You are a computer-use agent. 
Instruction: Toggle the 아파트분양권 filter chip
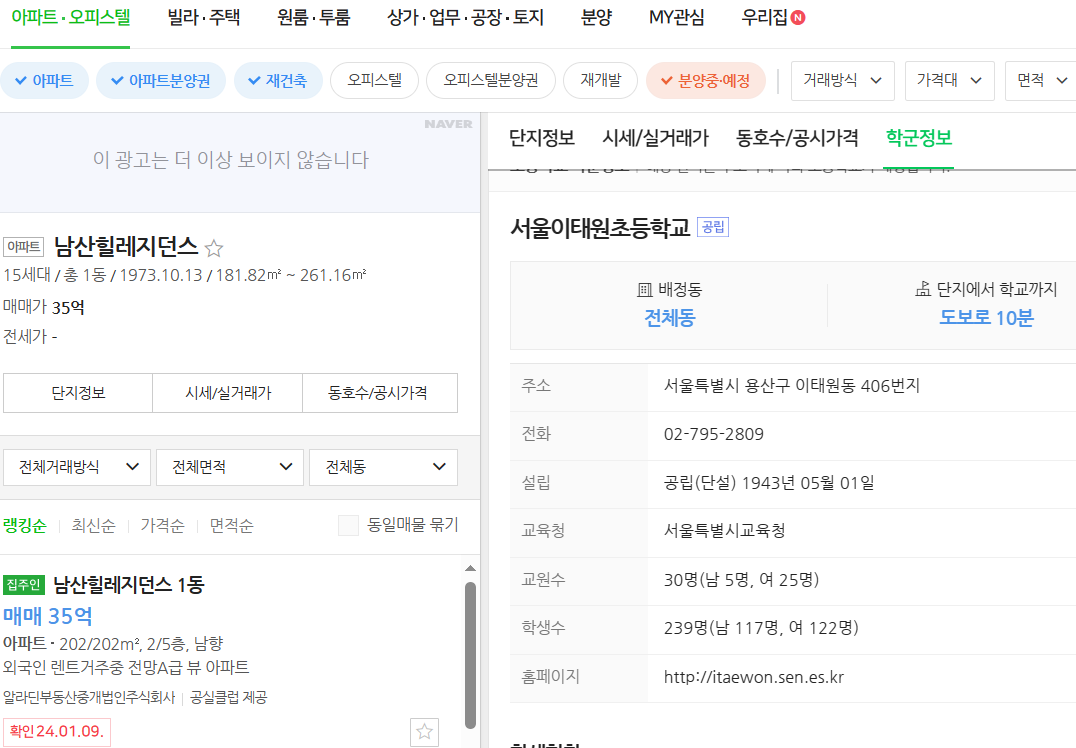tap(161, 80)
